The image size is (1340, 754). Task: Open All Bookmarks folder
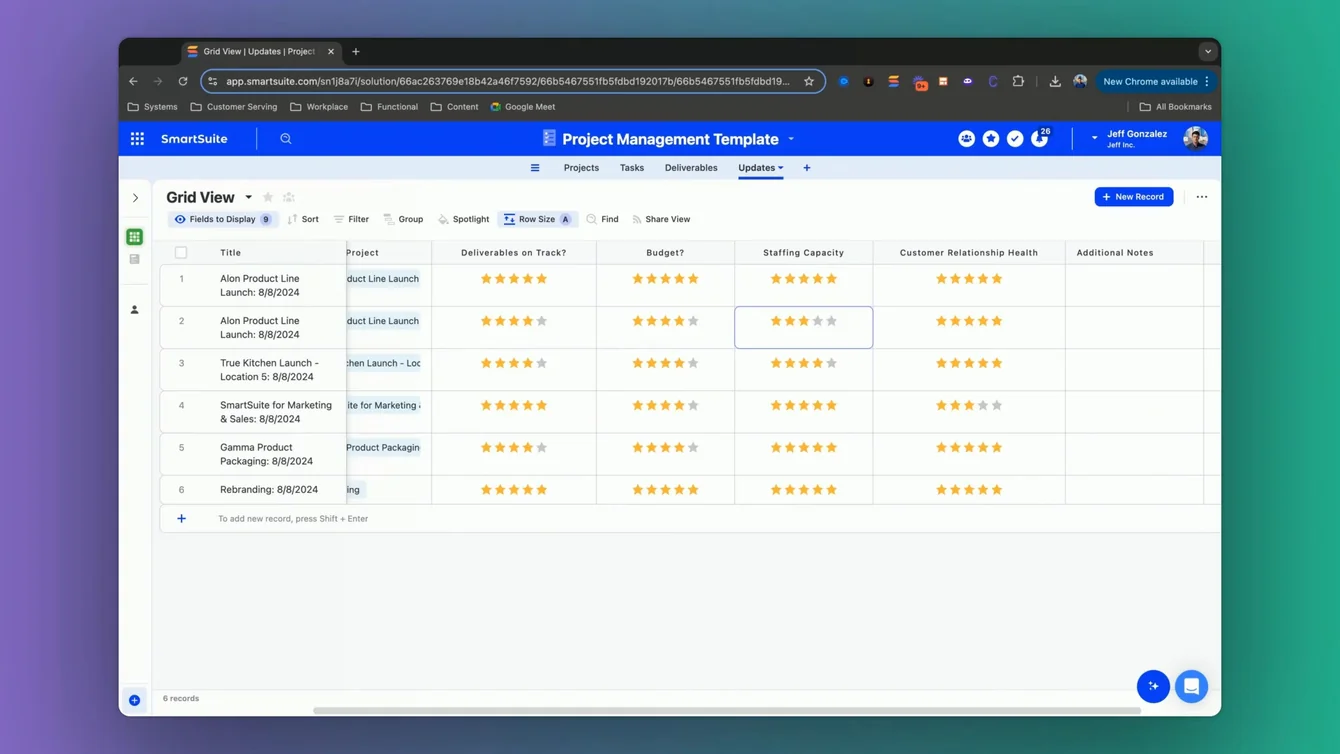pyautogui.click(x=1176, y=107)
